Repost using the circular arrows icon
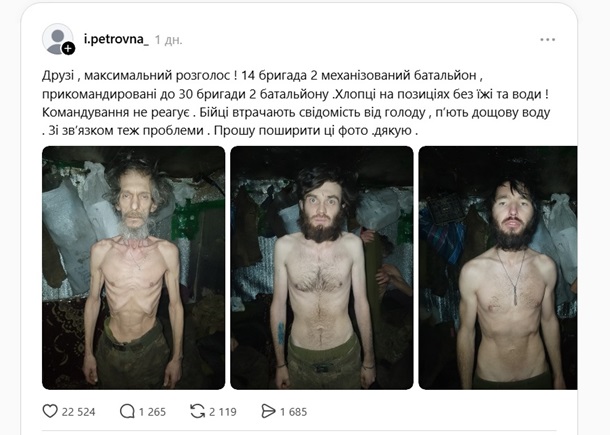The width and height of the screenshot is (610, 435). 197,411
